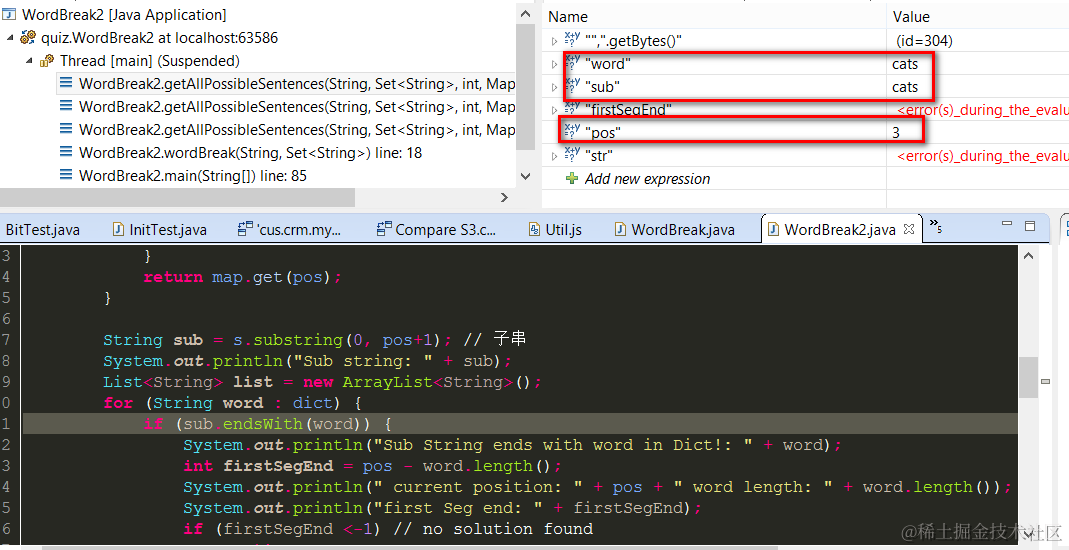Click the debug target icon beside quiz.WordBreak2

click(28, 37)
